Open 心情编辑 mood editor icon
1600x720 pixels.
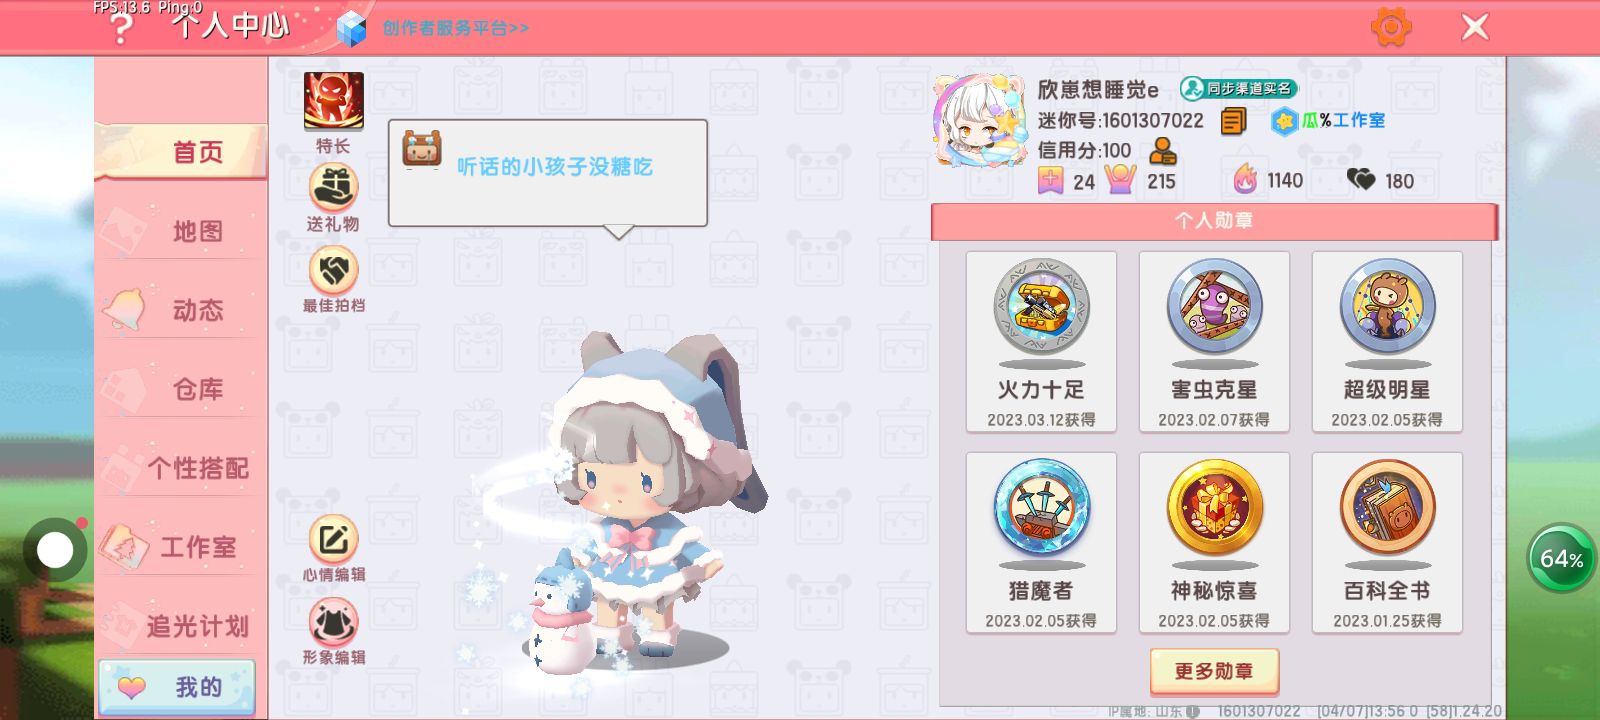pyautogui.click(x=333, y=540)
